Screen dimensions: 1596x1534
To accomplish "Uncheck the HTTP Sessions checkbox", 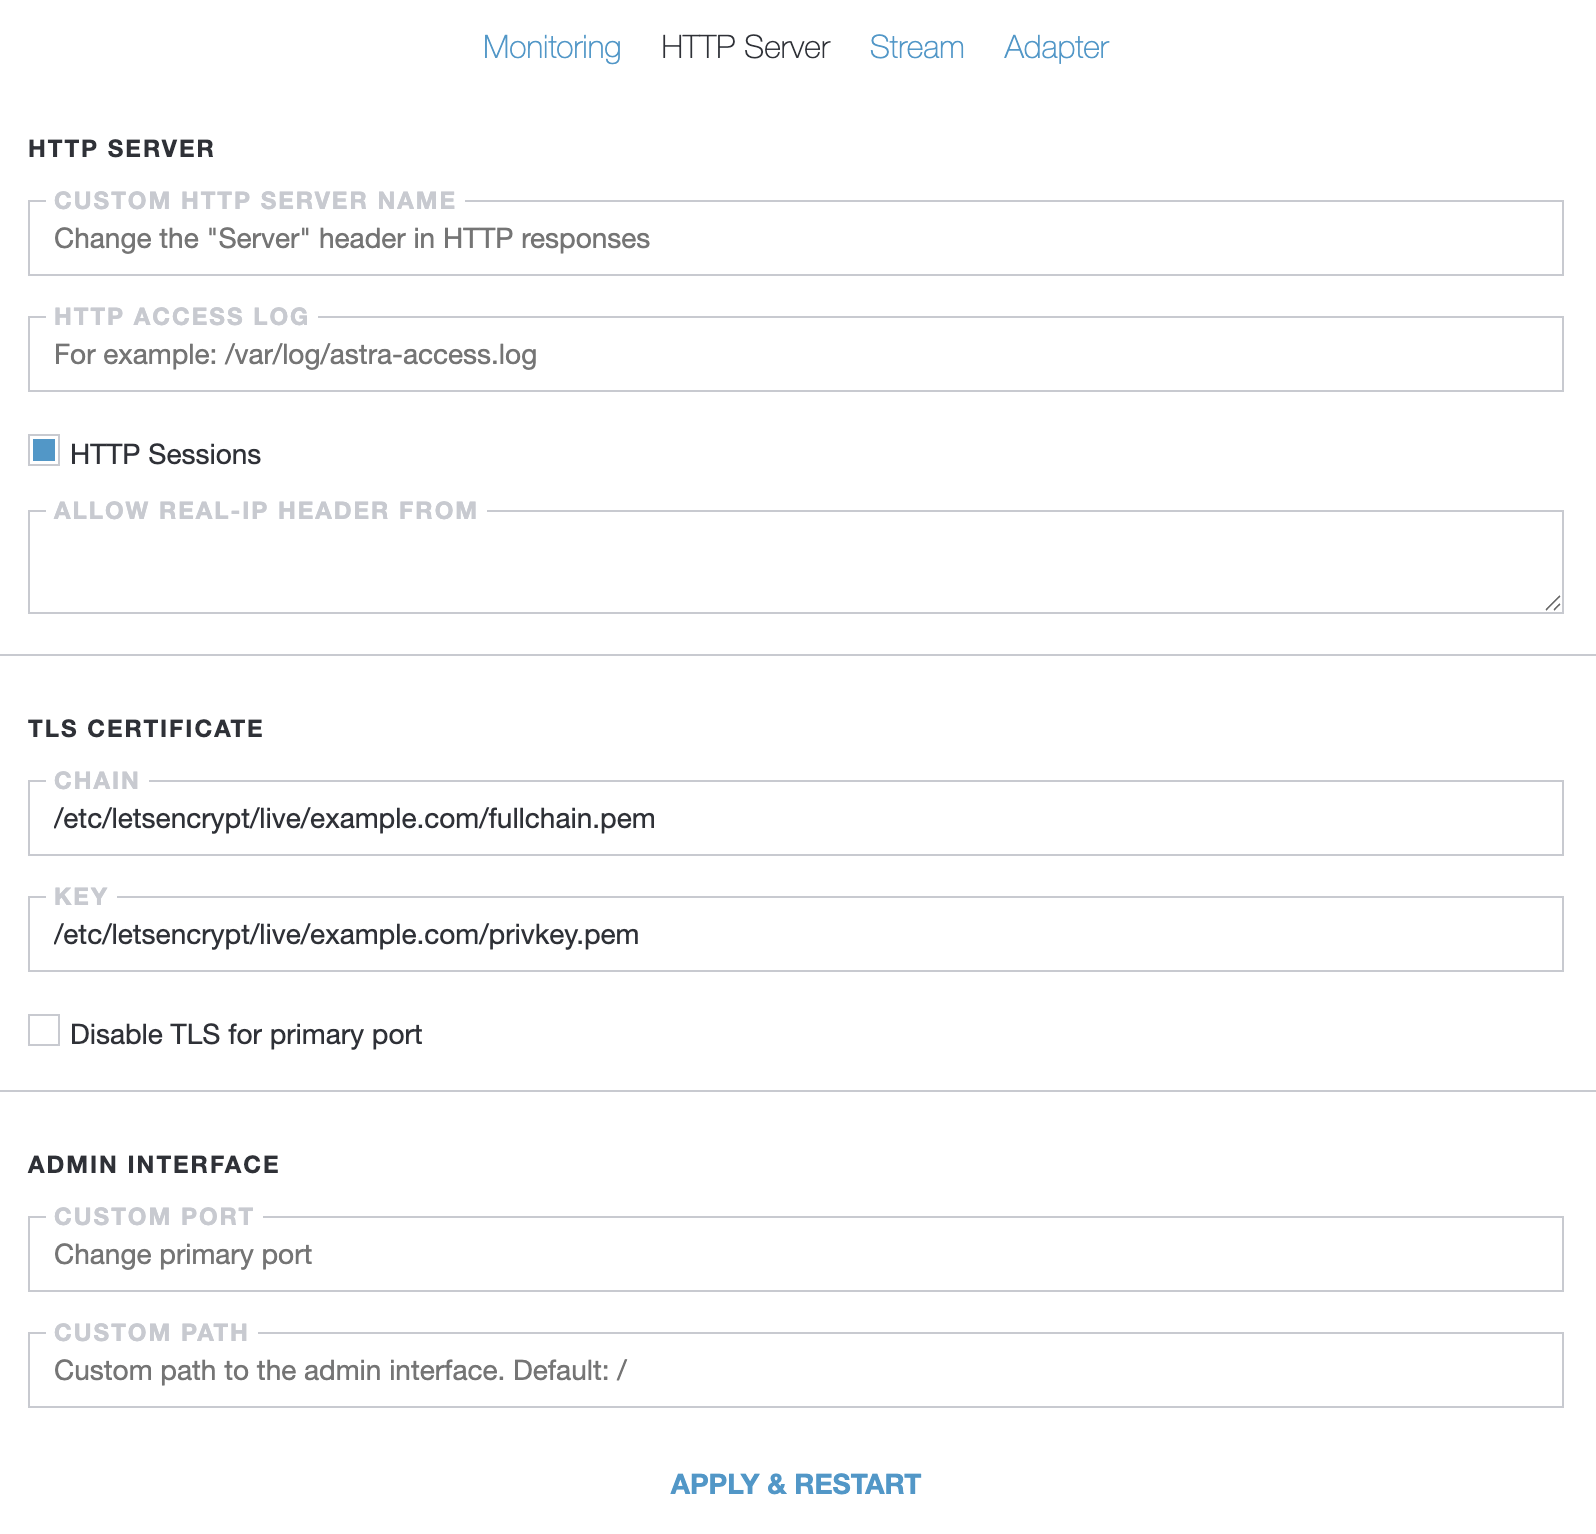I will tap(44, 451).
